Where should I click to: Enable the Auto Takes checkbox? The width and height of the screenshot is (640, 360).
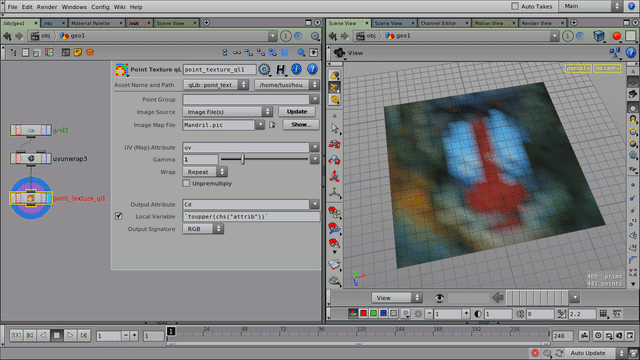tap(515, 6)
